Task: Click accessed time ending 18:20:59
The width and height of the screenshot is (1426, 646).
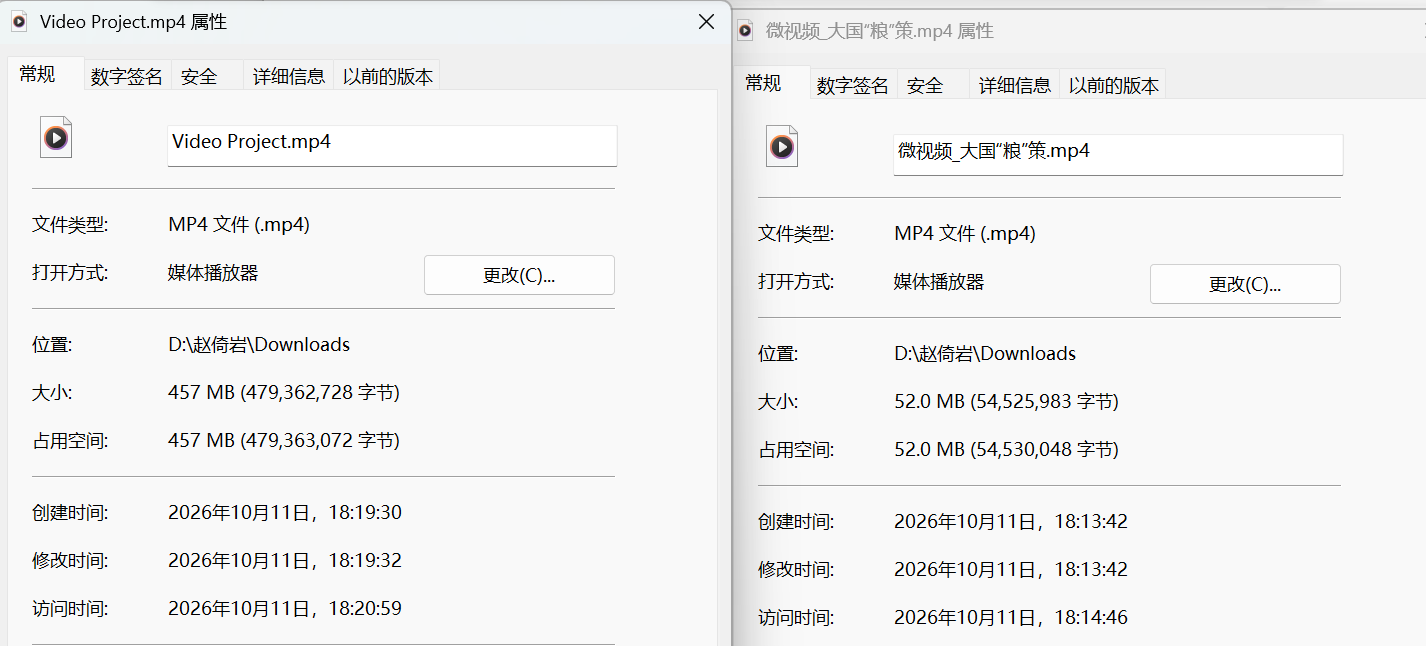Action: [285, 609]
